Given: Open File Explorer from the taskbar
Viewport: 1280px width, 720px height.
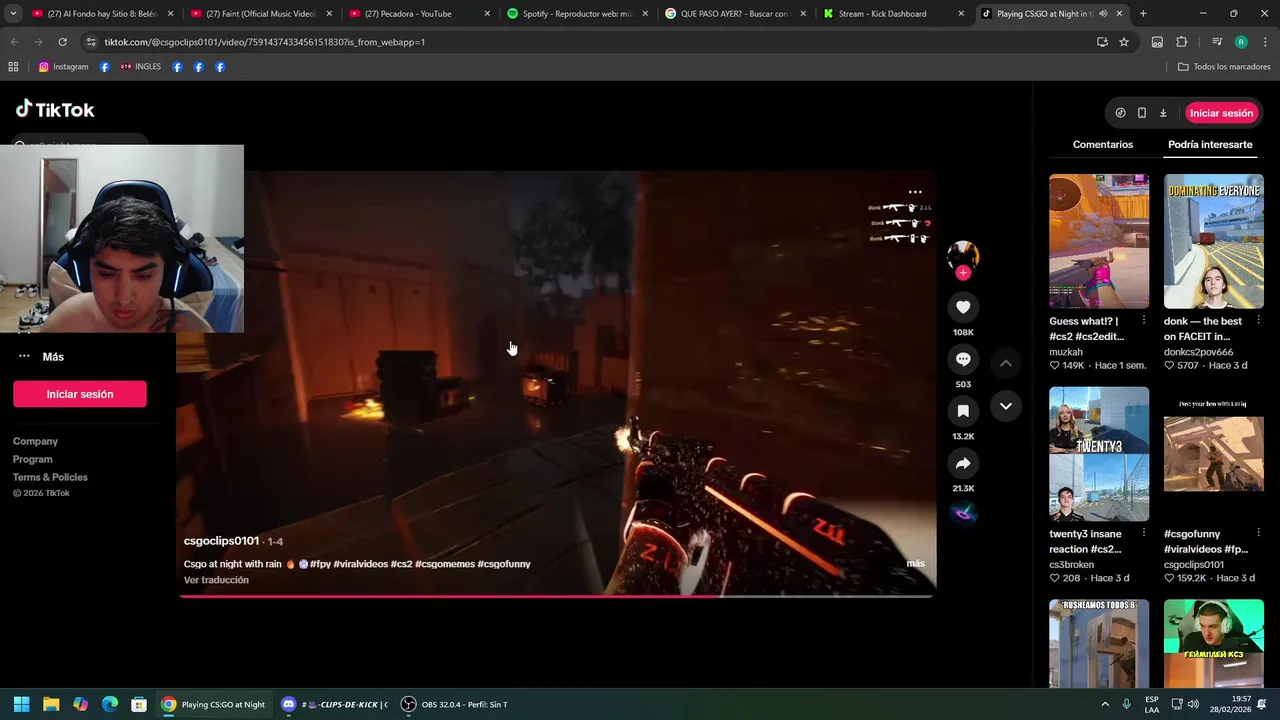Looking at the screenshot, I should point(51,704).
